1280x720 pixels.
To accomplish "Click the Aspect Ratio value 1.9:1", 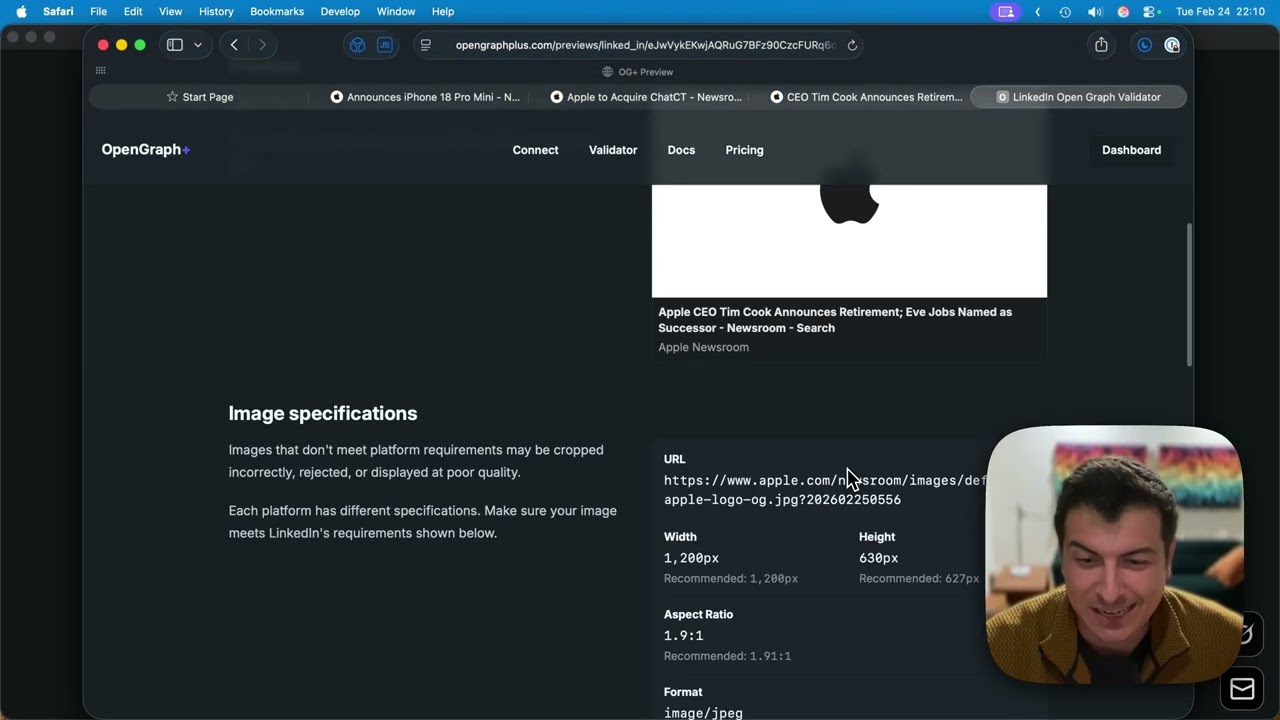I will pos(683,636).
